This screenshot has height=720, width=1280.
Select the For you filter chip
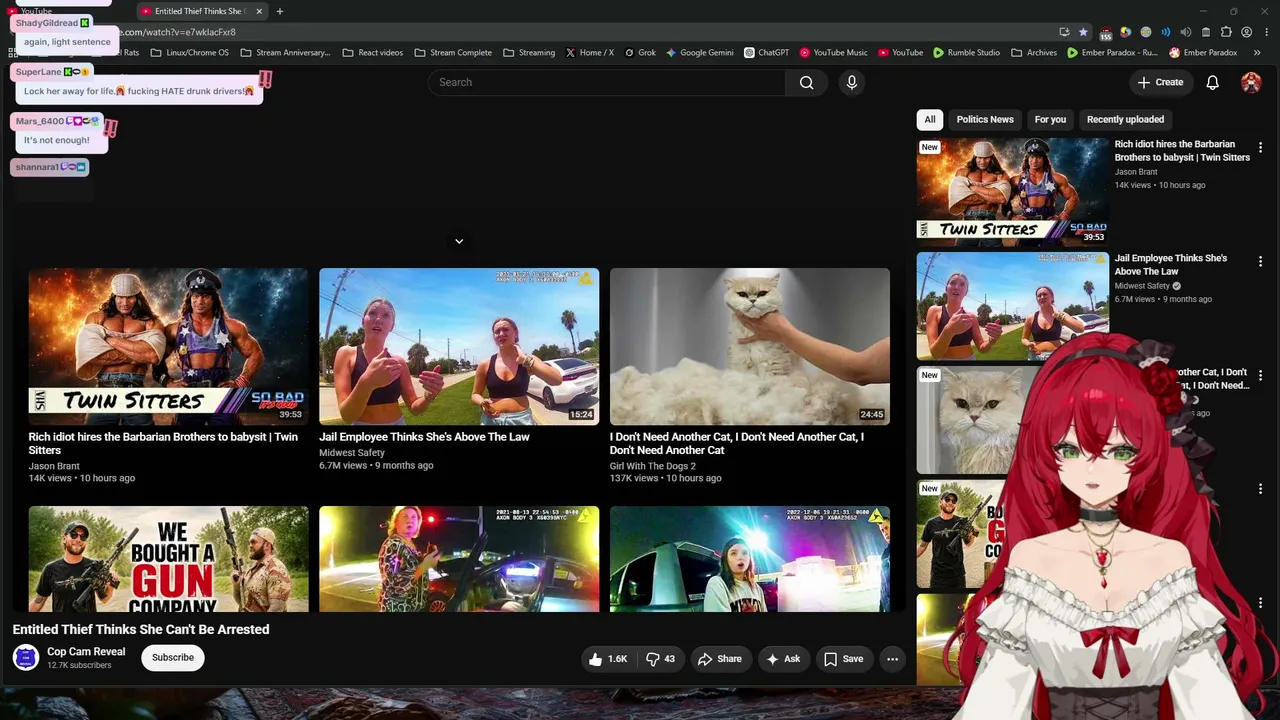point(1050,119)
